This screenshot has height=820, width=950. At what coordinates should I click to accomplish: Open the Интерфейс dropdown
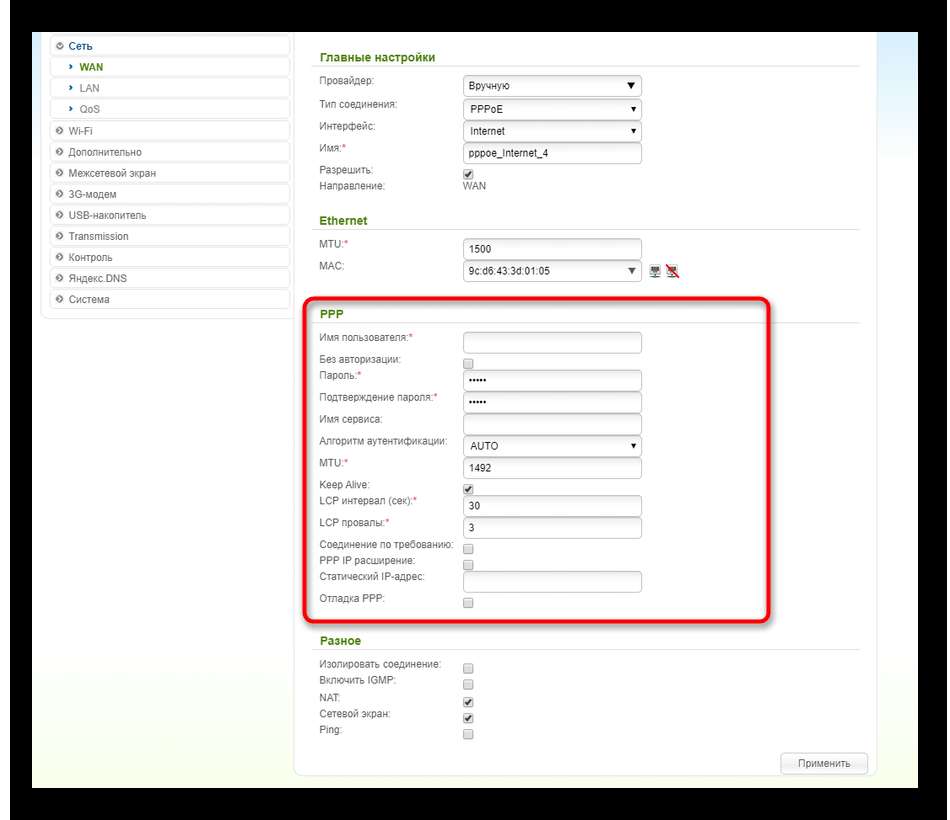coord(552,131)
